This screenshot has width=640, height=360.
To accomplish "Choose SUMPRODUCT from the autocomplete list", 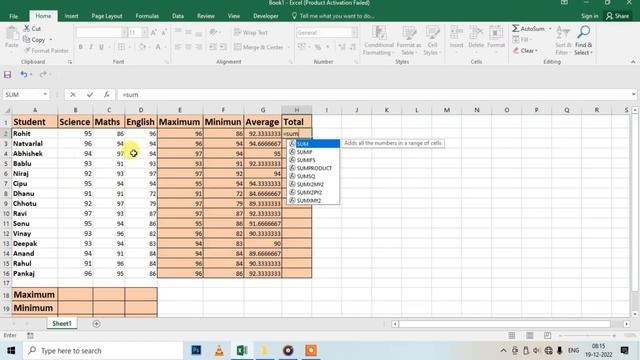I will tap(313, 168).
